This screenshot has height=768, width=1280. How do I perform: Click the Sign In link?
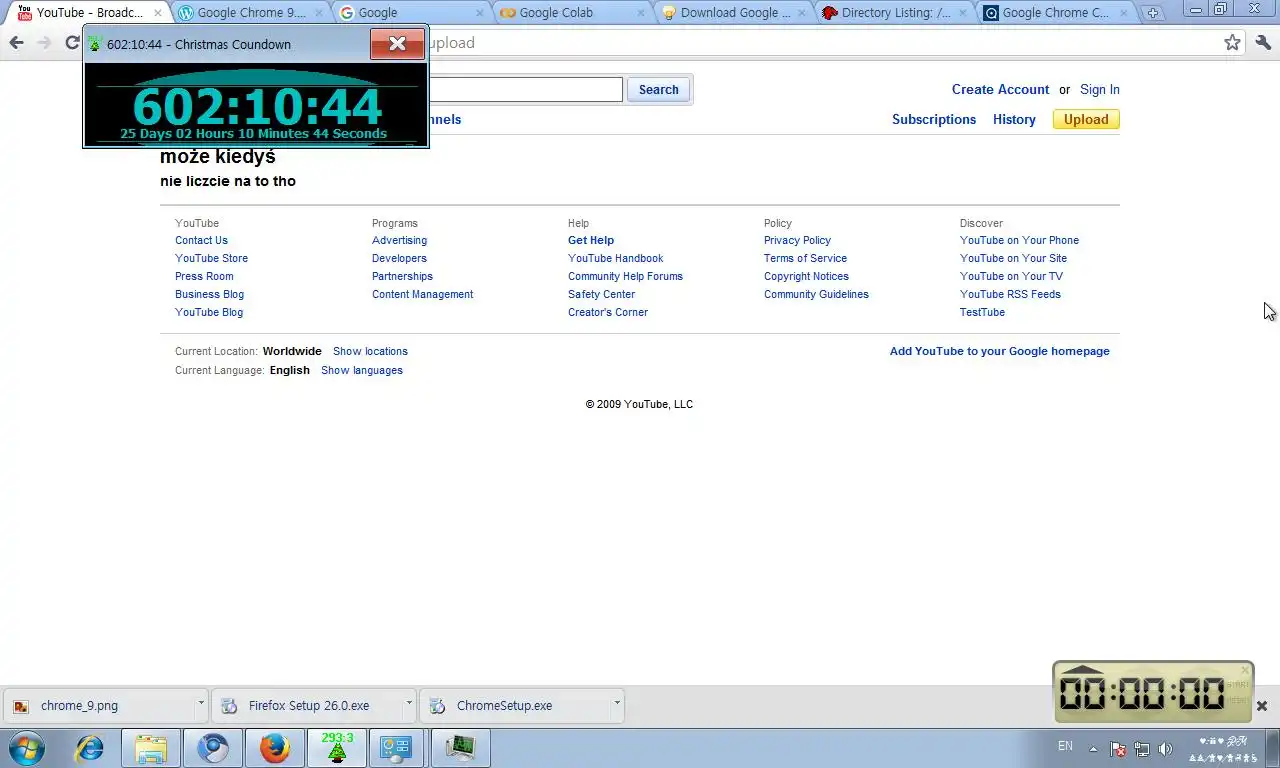pyautogui.click(x=1100, y=89)
